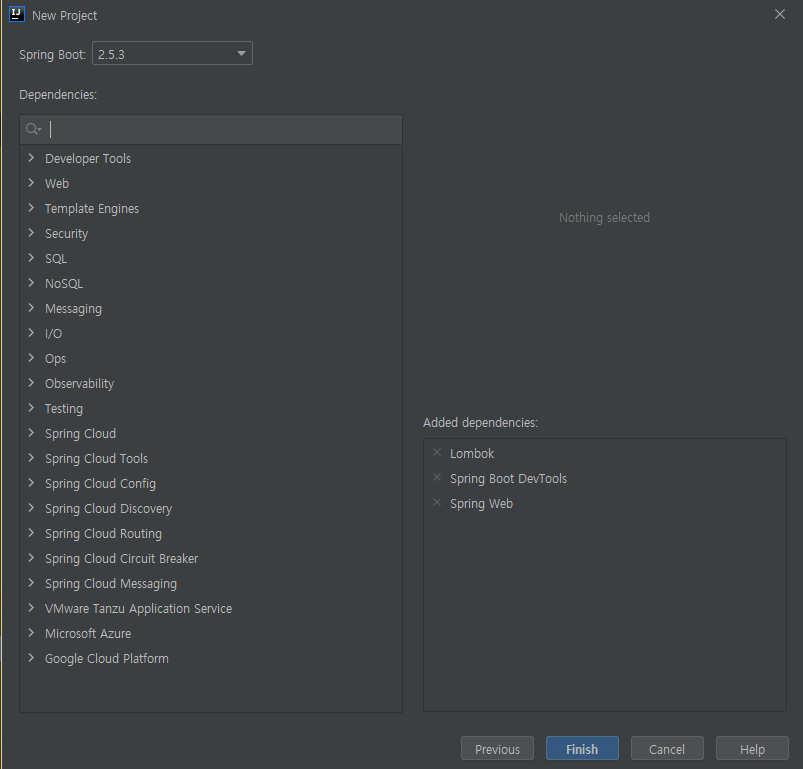Expand the Microsoft Azure chevron
This screenshot has height=769, width=803.
click(31, 633)
